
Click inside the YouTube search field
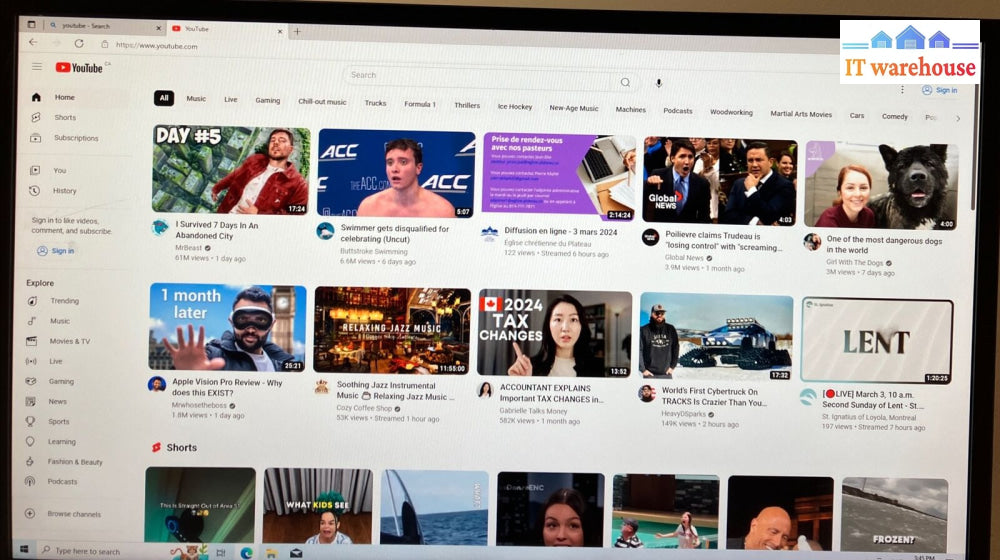480,76
